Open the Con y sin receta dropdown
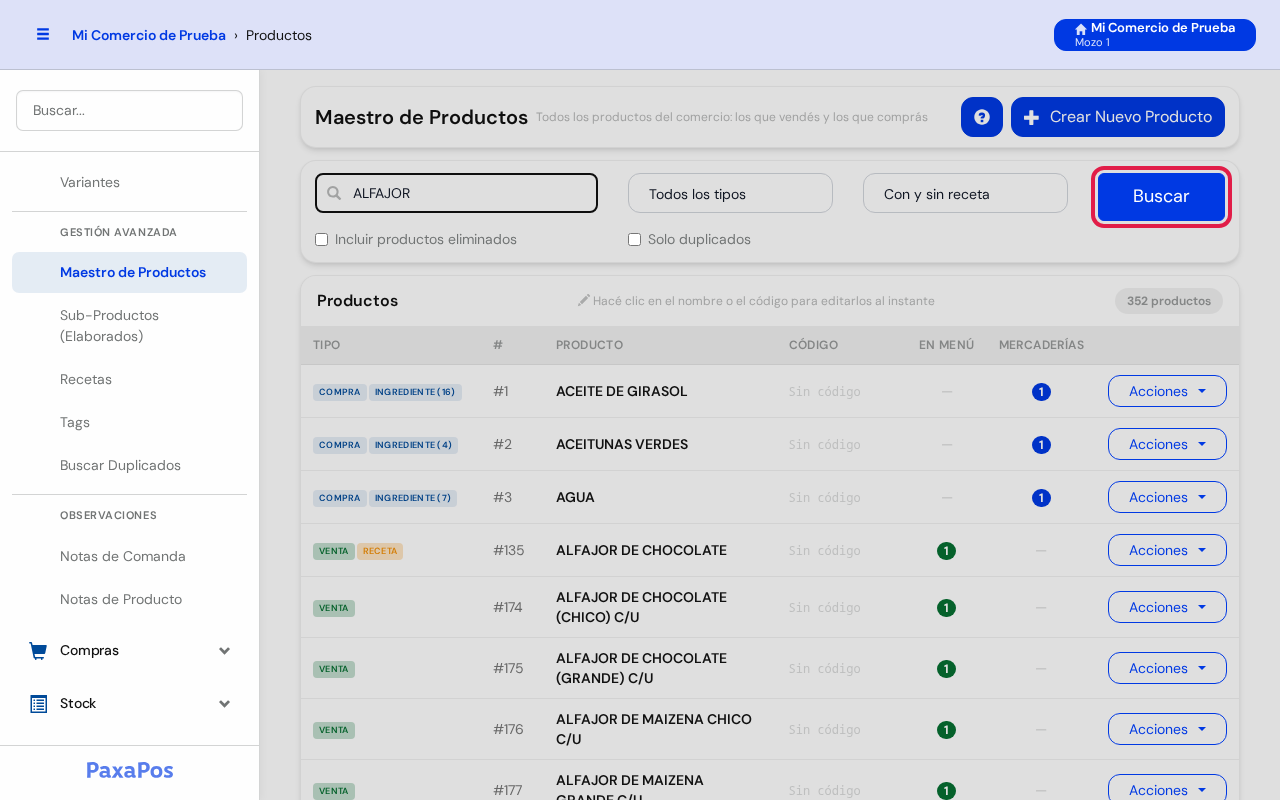 coord(965,193)
